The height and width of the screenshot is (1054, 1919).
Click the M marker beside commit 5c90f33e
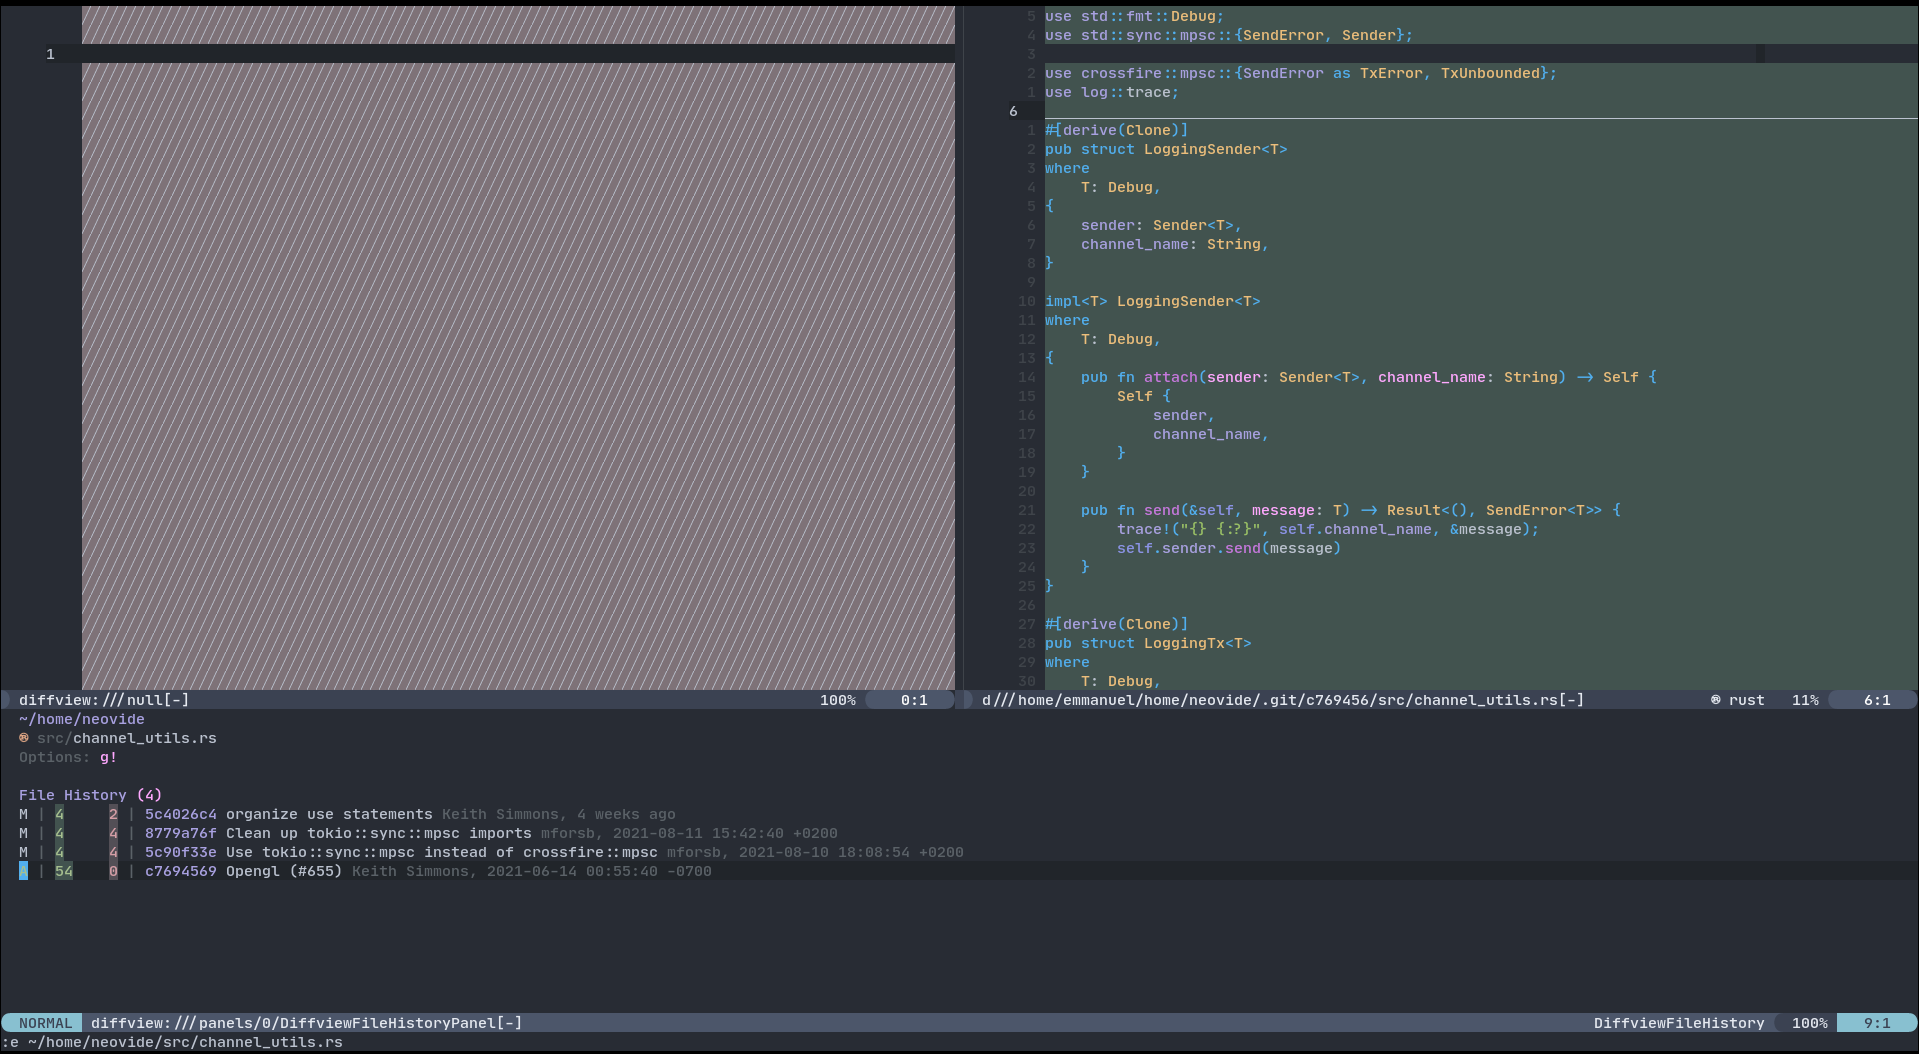click(23, 852)
